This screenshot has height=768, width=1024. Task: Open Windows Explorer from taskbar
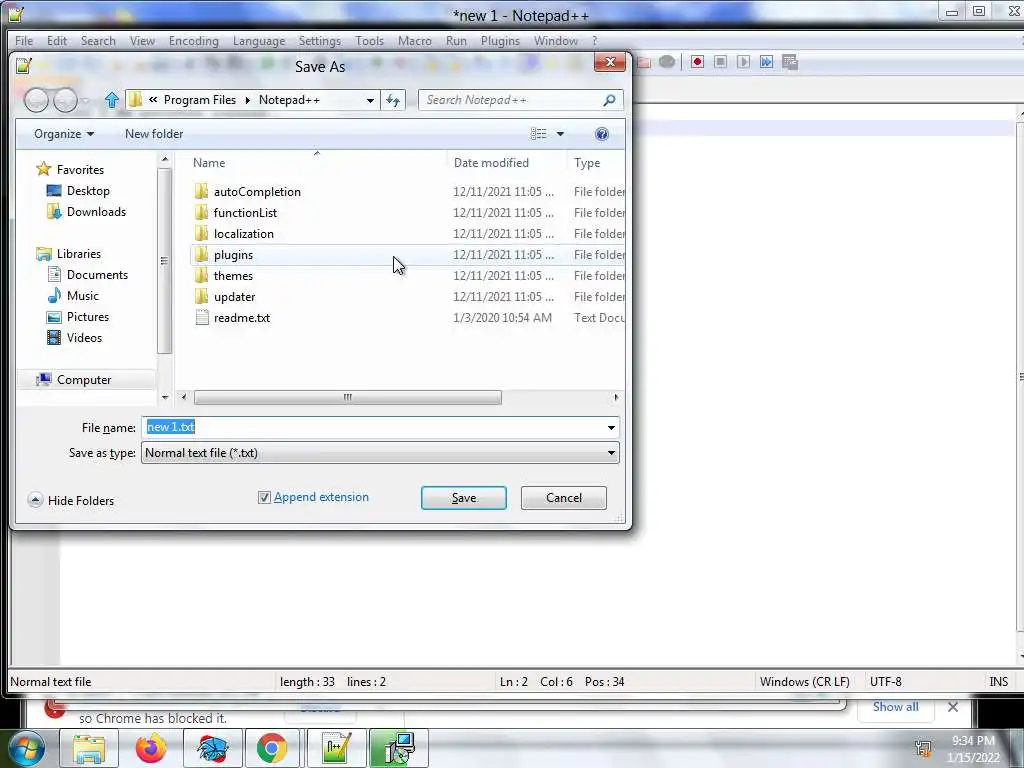89,748
